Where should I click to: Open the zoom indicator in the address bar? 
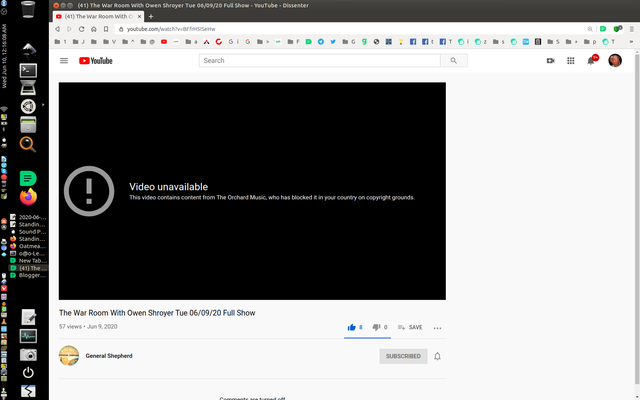tap(590, 29)
